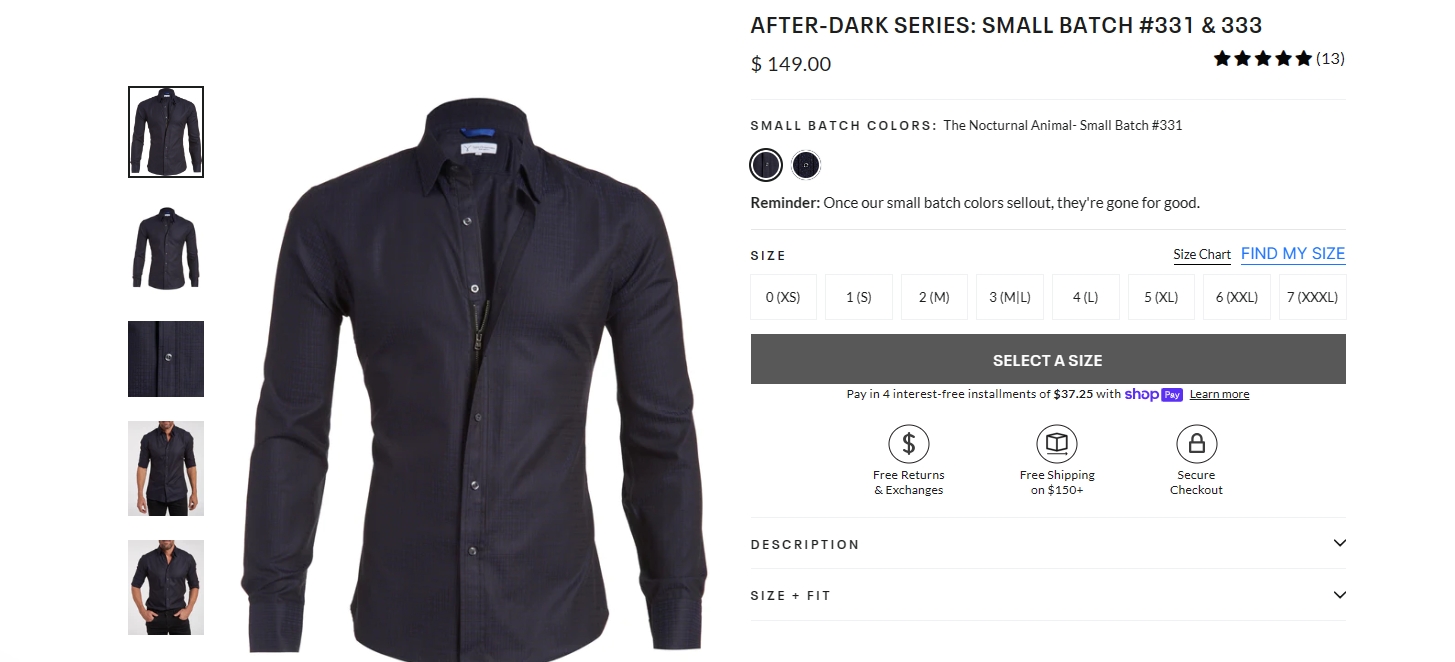Screen dimensions: 1455x662
Task: Select size 0 (XS)
Action: coord(783,297)
